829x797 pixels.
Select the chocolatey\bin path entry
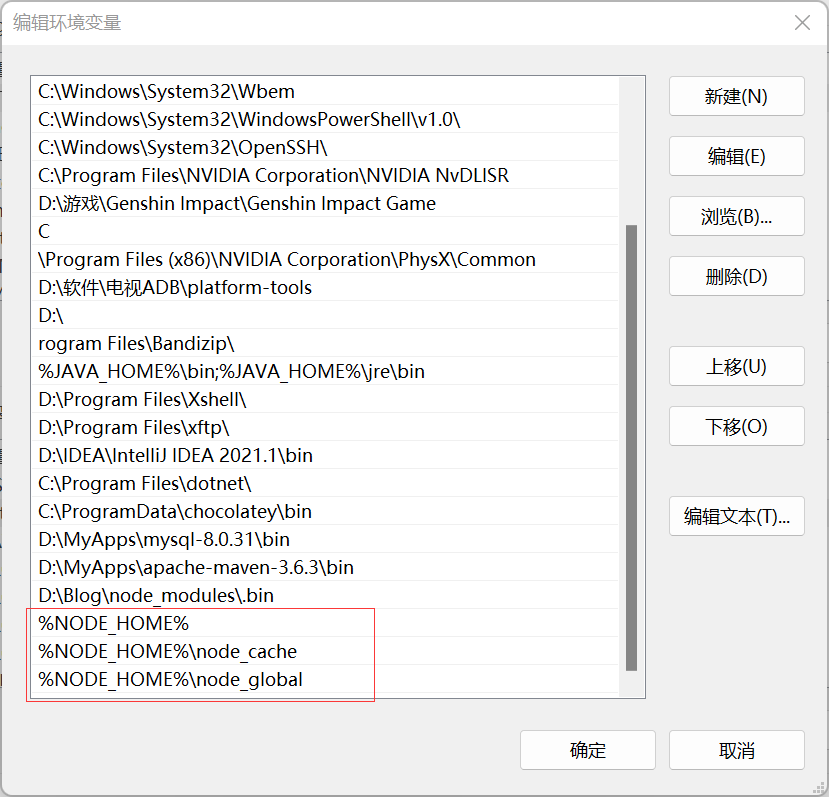click(x=175, y=512)
